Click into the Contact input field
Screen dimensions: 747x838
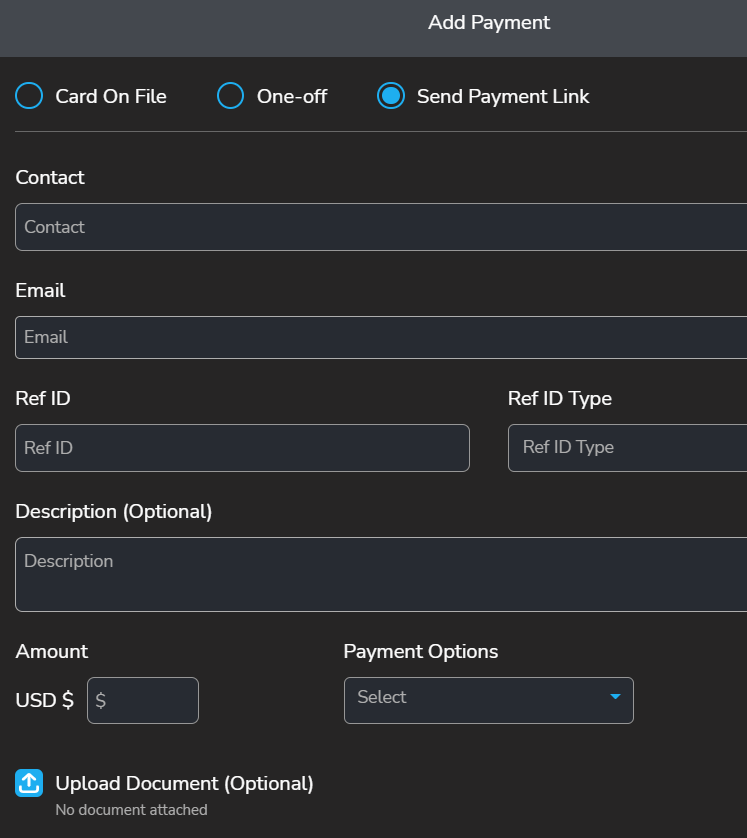(x=380, y=227)
